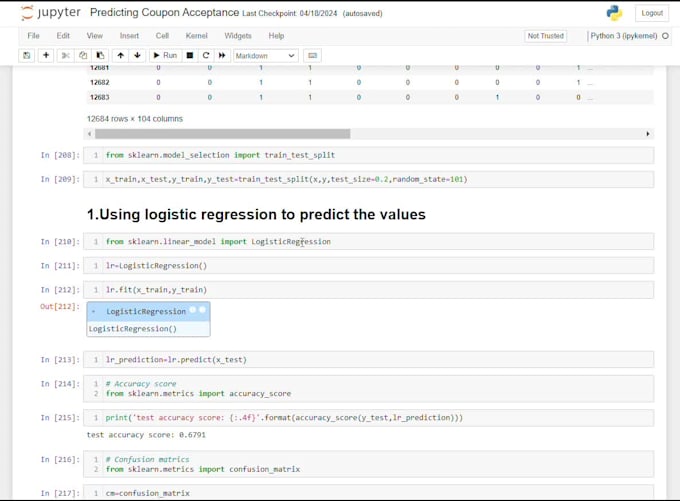Select the lr.fit(x_train,y_train) cell
Screen dimensions: 680x501
click(x=368, y=290)
